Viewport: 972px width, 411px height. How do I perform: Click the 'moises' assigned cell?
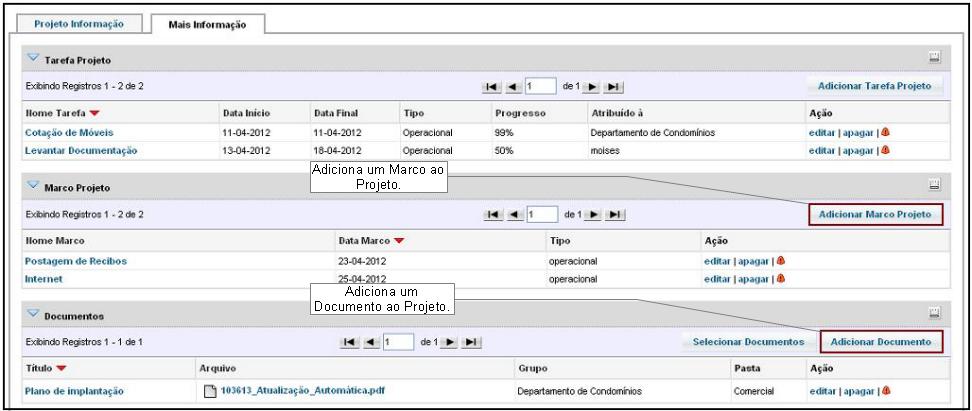pos(605,151)
